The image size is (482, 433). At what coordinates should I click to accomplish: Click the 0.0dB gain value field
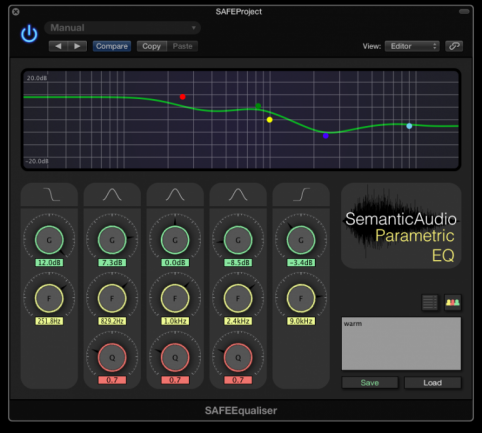(175, 263)
